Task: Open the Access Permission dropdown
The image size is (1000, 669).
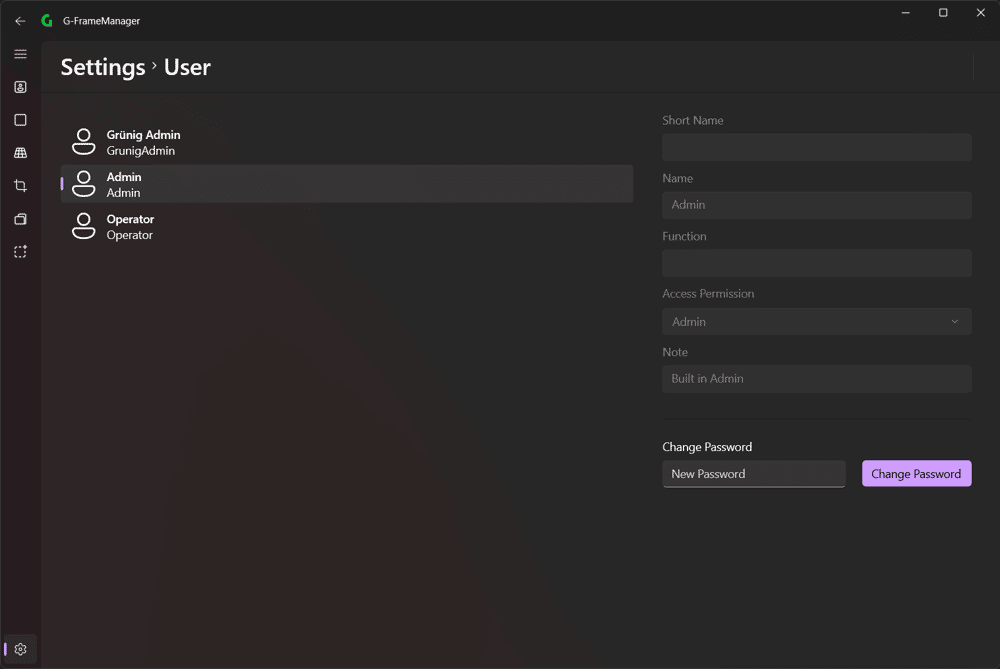Action: (x=816, y=321)
